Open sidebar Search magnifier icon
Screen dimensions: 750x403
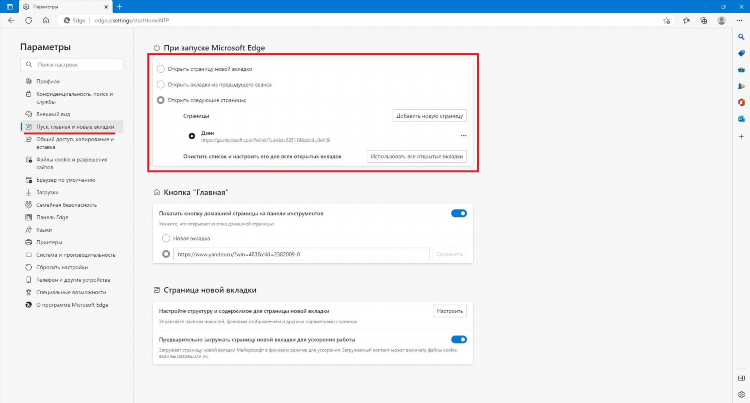tap(741, 37)
